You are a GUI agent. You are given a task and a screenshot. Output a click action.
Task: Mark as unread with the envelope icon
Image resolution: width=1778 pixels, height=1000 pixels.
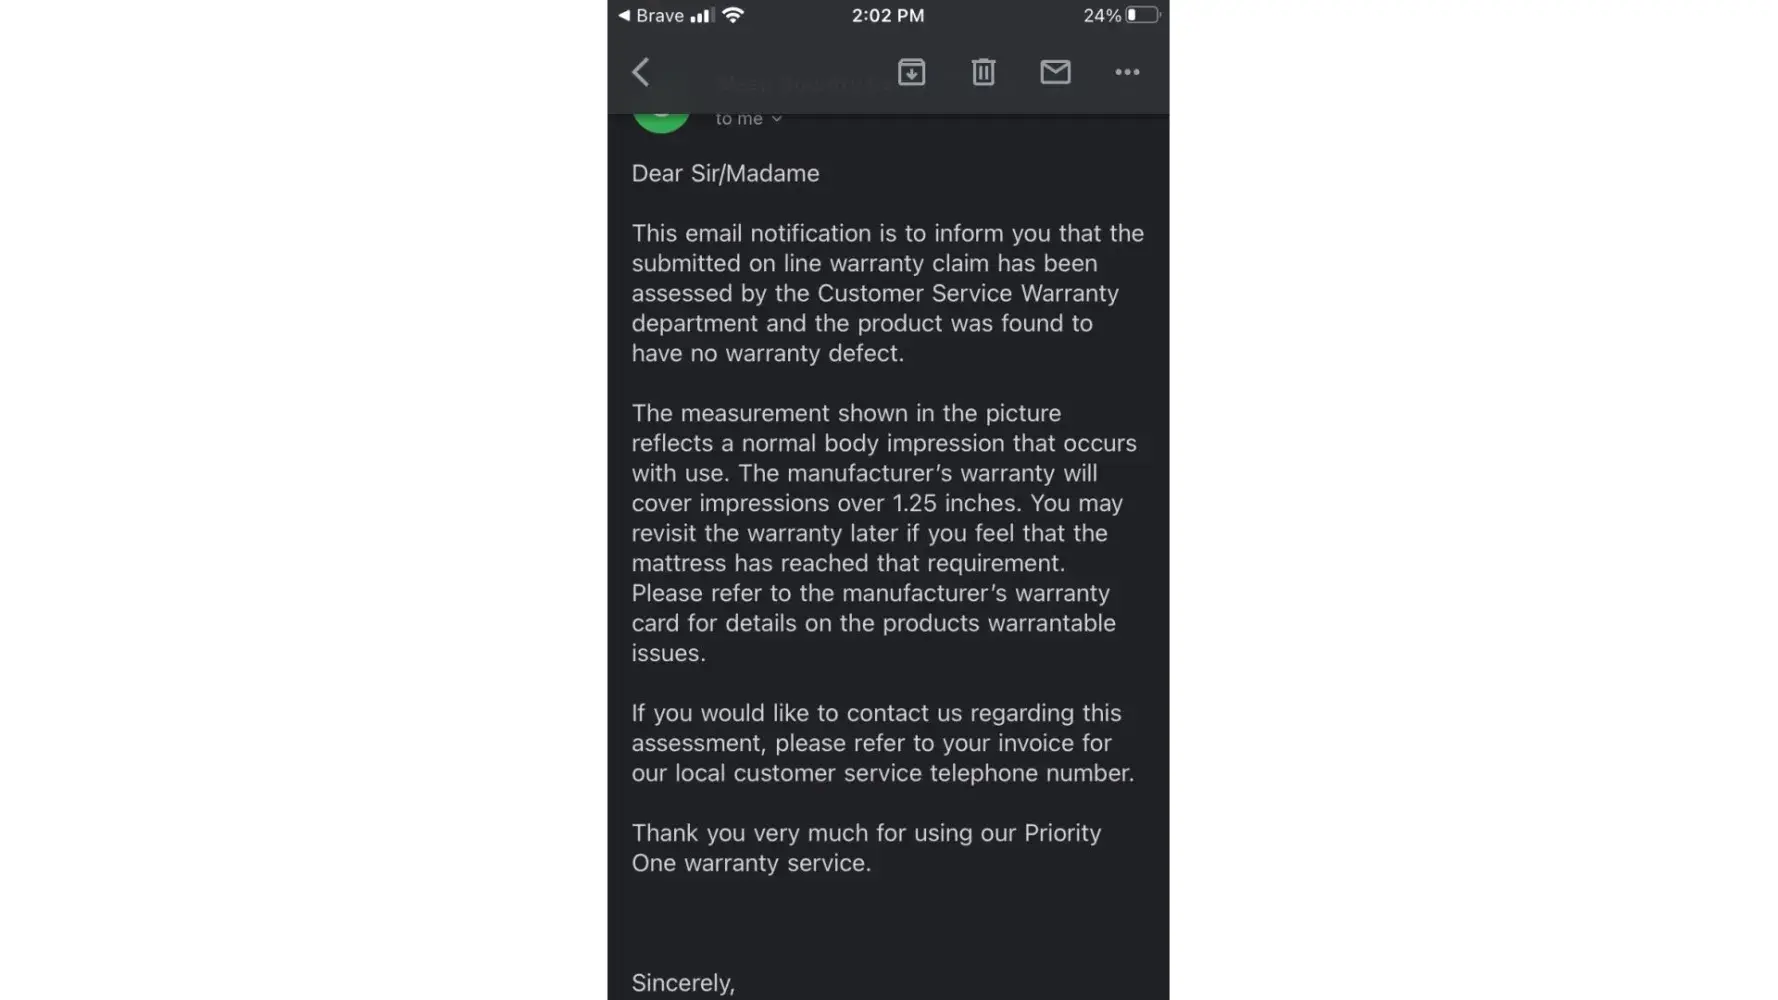tap(1055, 72)
